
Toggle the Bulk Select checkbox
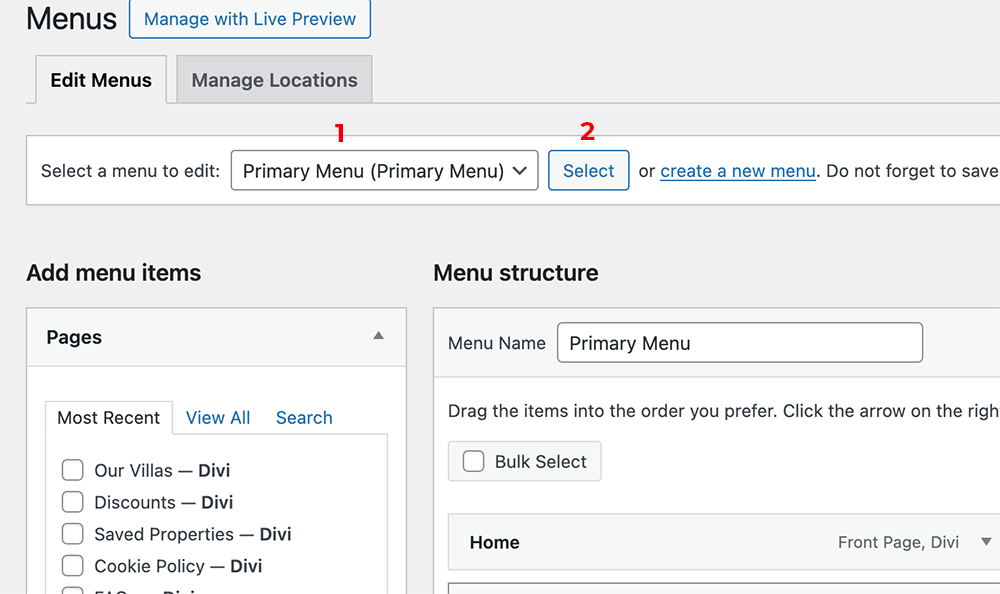point(474,461)
